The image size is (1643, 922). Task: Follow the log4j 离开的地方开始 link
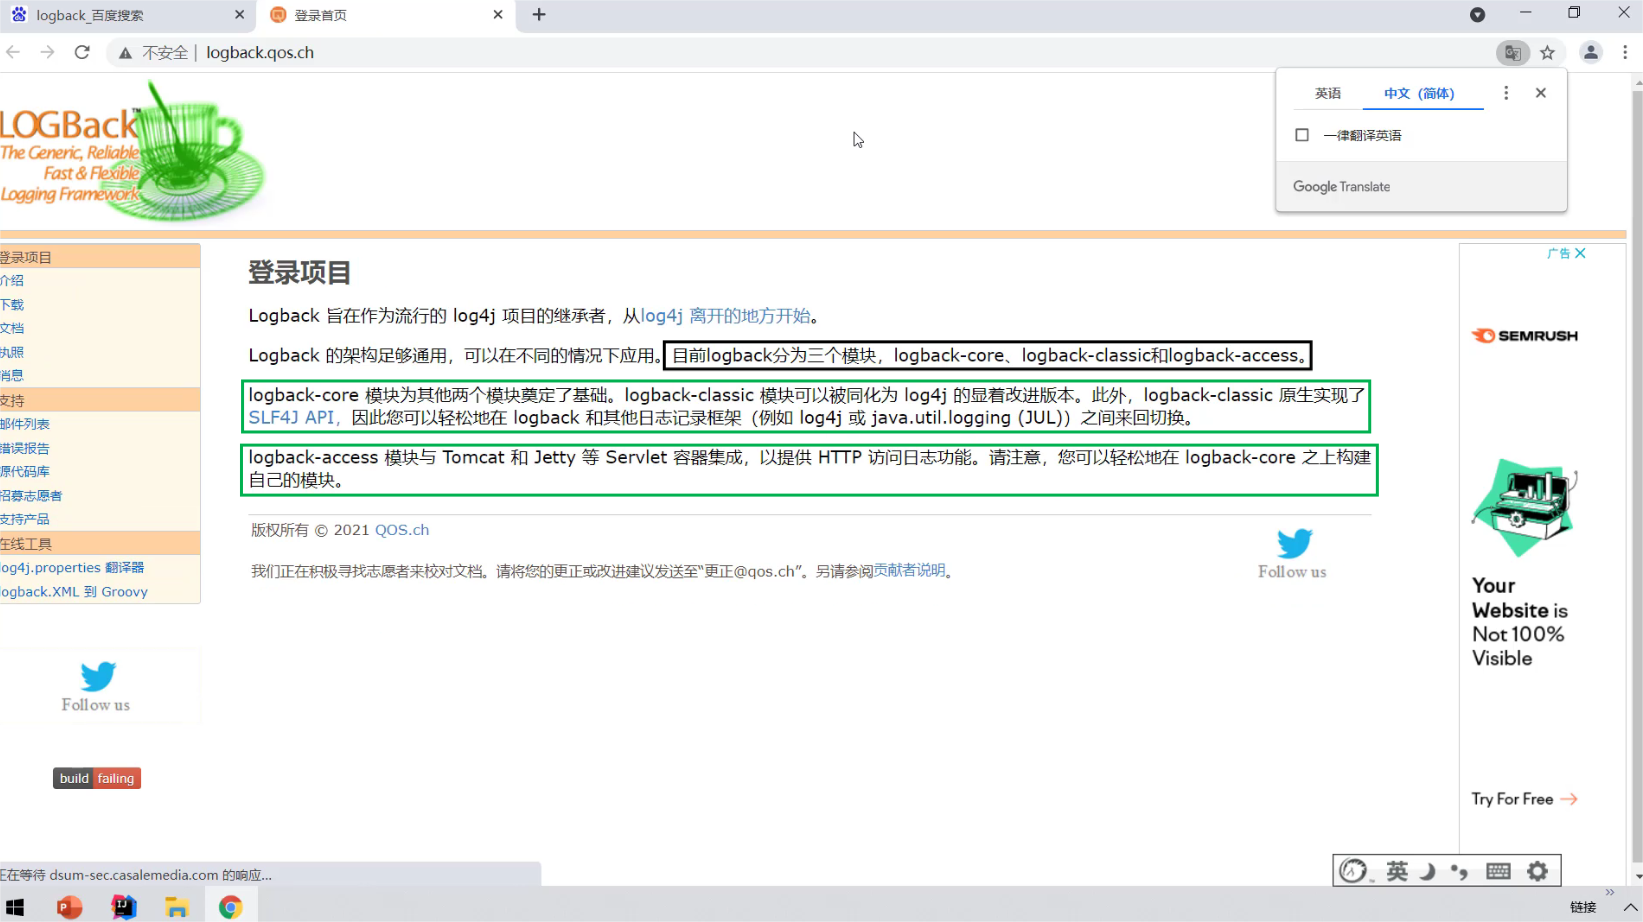pyautogui.click(x=725, y=316)
